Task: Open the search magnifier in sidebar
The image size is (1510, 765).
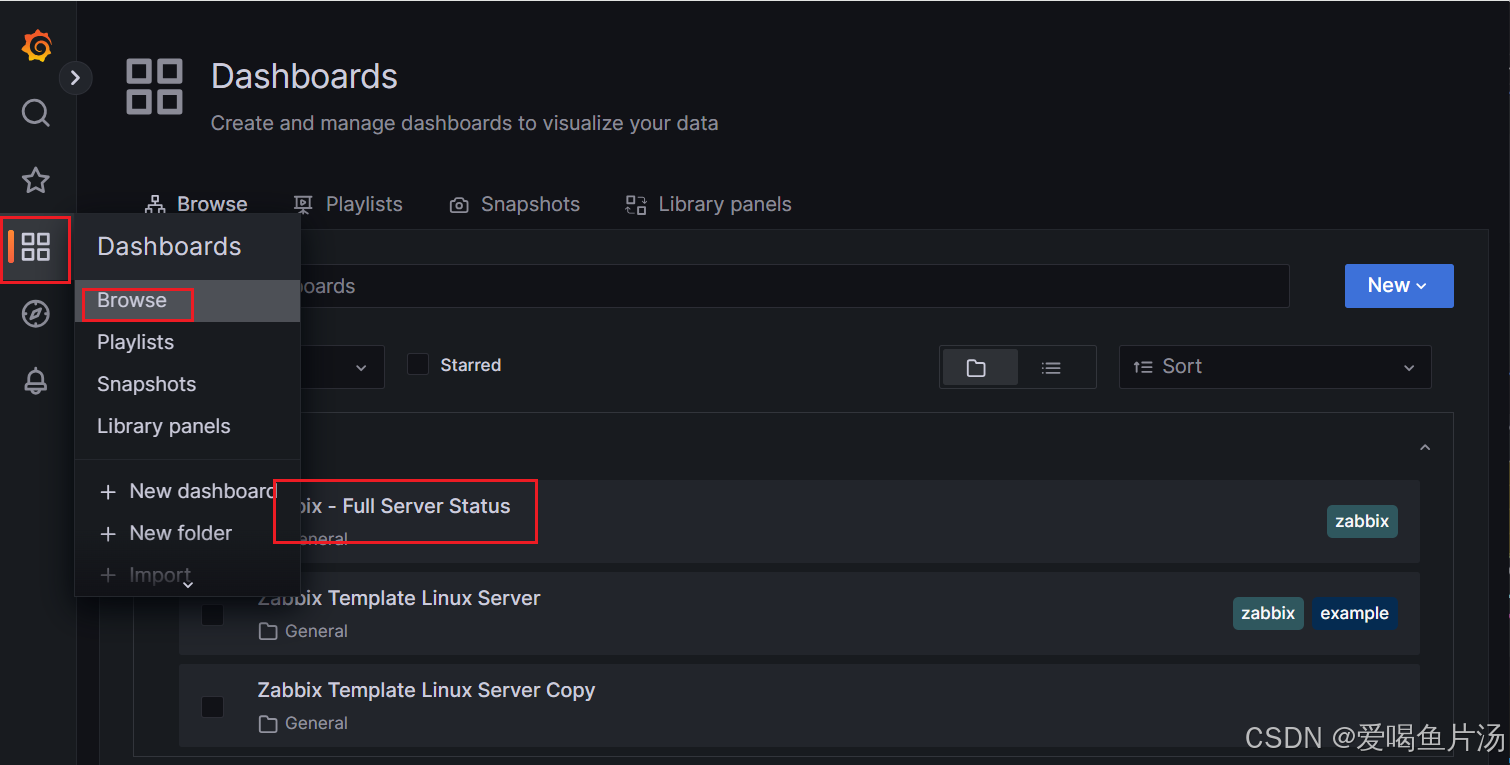Action: point(36,113)
